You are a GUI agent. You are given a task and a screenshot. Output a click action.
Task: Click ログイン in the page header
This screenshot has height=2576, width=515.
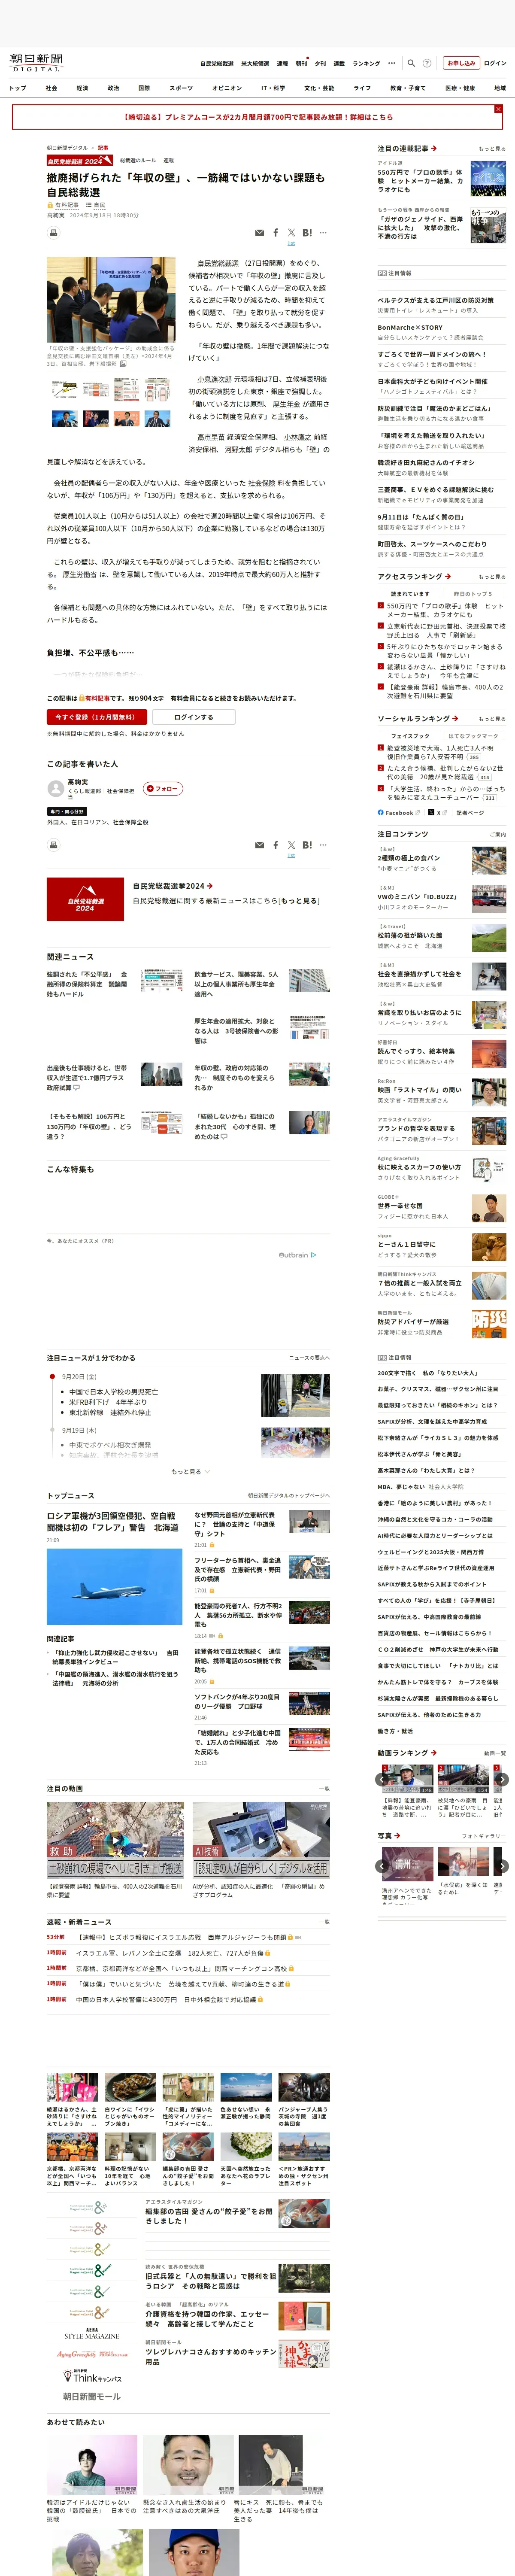(495, 63)
